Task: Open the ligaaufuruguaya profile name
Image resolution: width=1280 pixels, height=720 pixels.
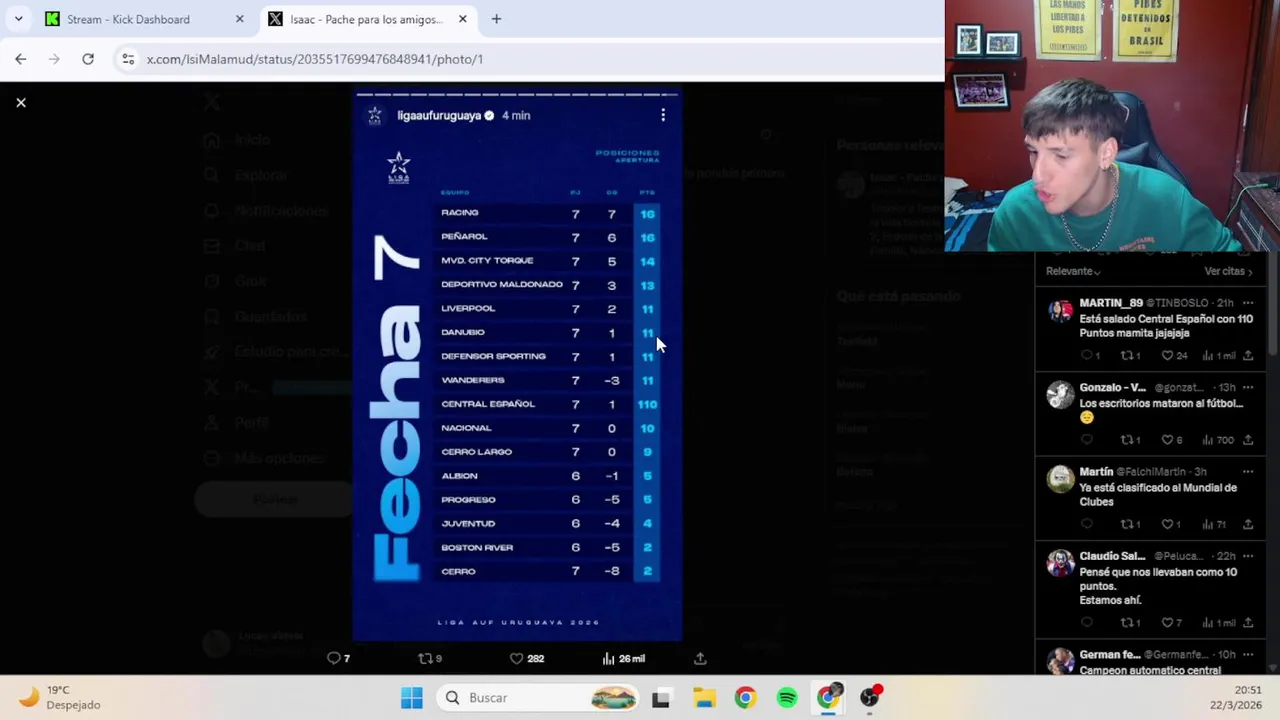Action: (x=439, y=116)
